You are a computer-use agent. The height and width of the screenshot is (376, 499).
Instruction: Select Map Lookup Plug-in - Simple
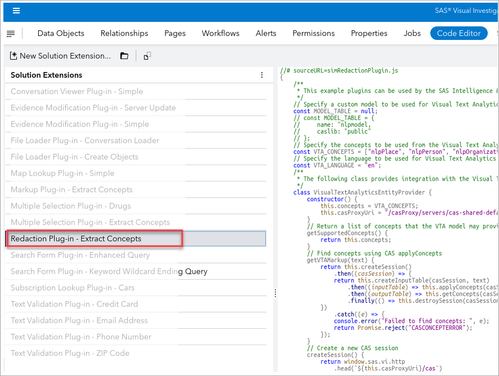tap(136, 173)
